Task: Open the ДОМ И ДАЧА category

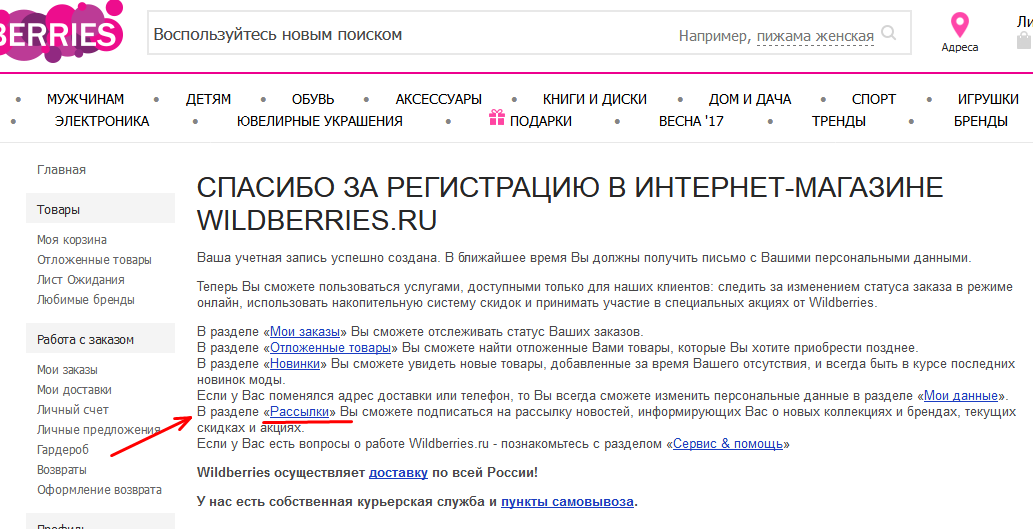Action: pyautogui.click(x=750, y=99)
